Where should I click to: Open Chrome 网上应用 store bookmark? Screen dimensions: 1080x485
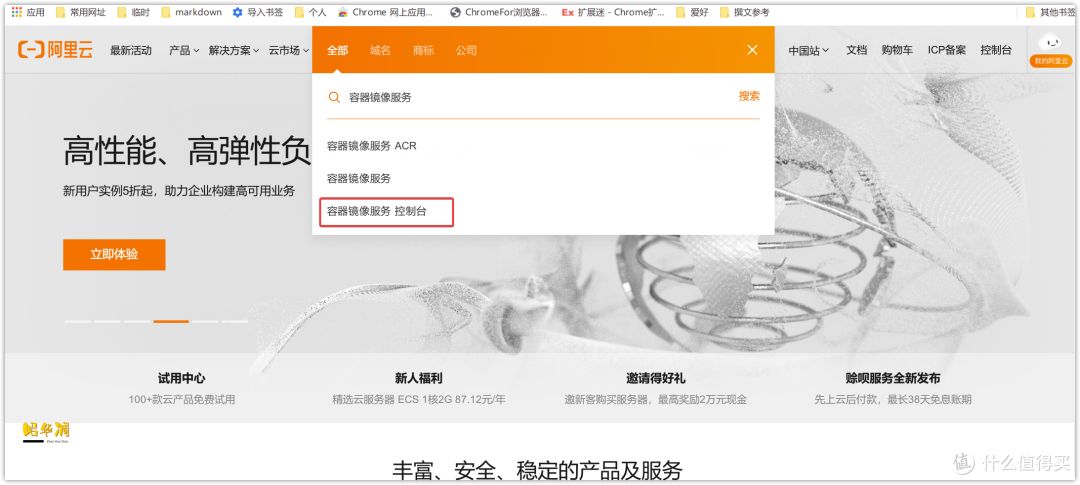[x=386, y=12]
